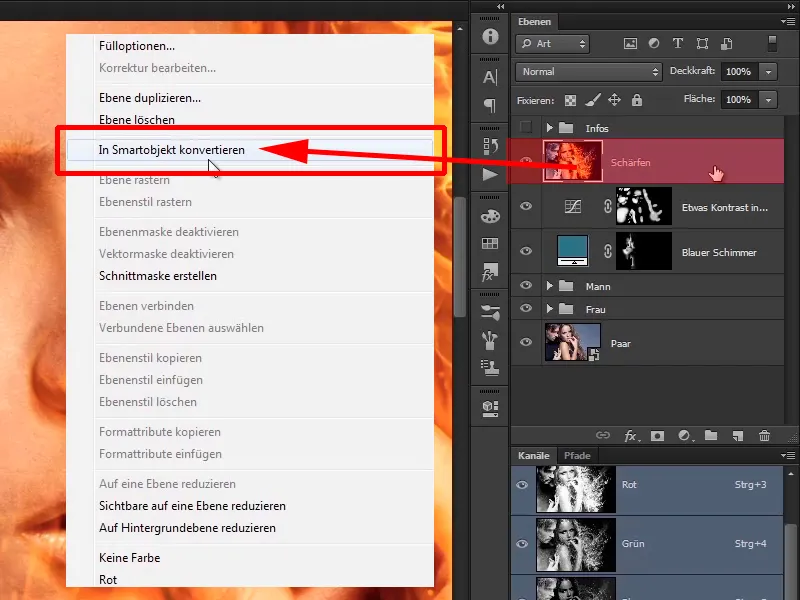Image resolution: width=800 pixels, height=600 pixels.
Task: Open the Brush presets panel icon
Action: click(x=490, y=312)
